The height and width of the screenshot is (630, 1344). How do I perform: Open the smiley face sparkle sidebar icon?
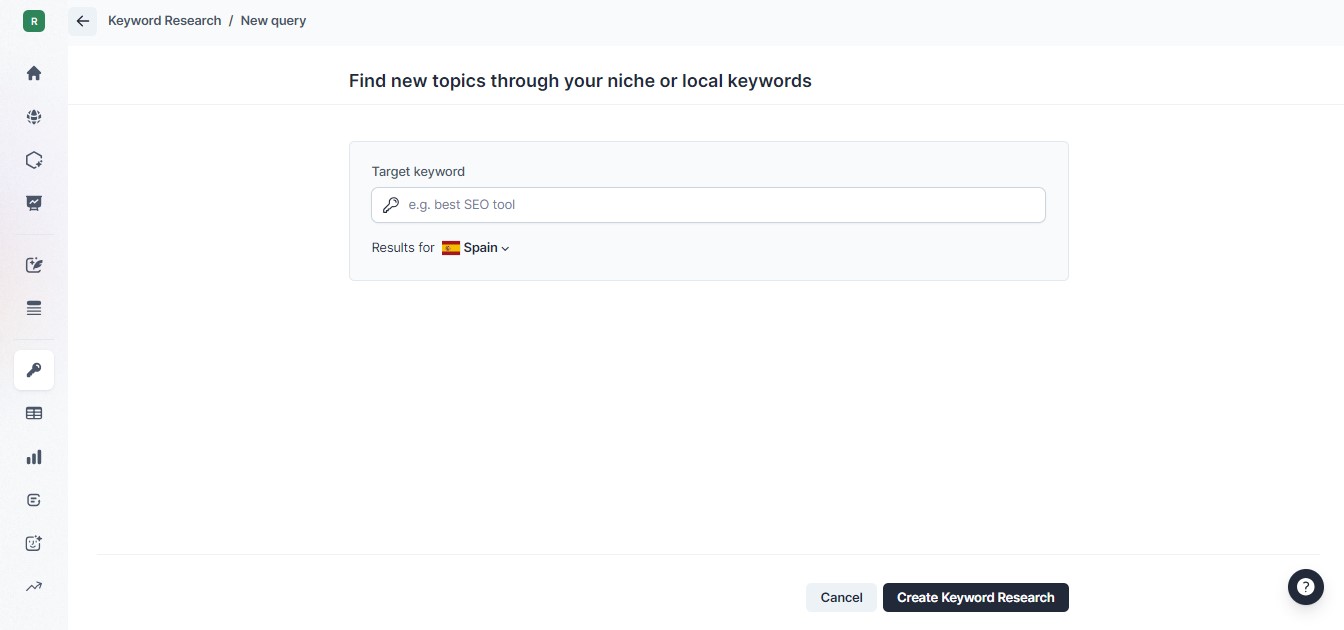34,543
